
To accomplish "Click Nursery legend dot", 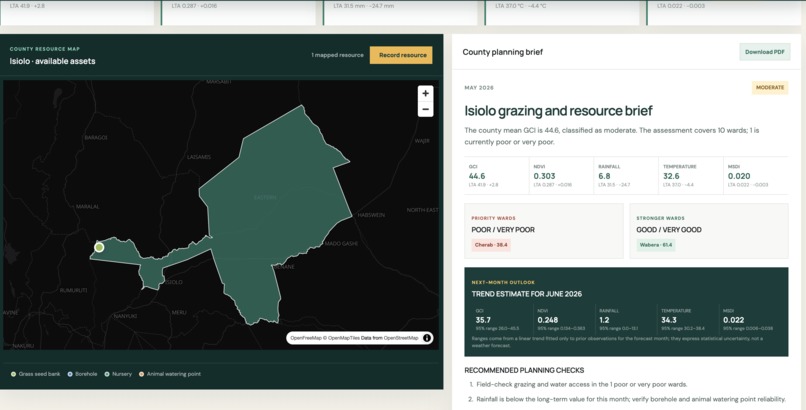I will pos(107,374).
